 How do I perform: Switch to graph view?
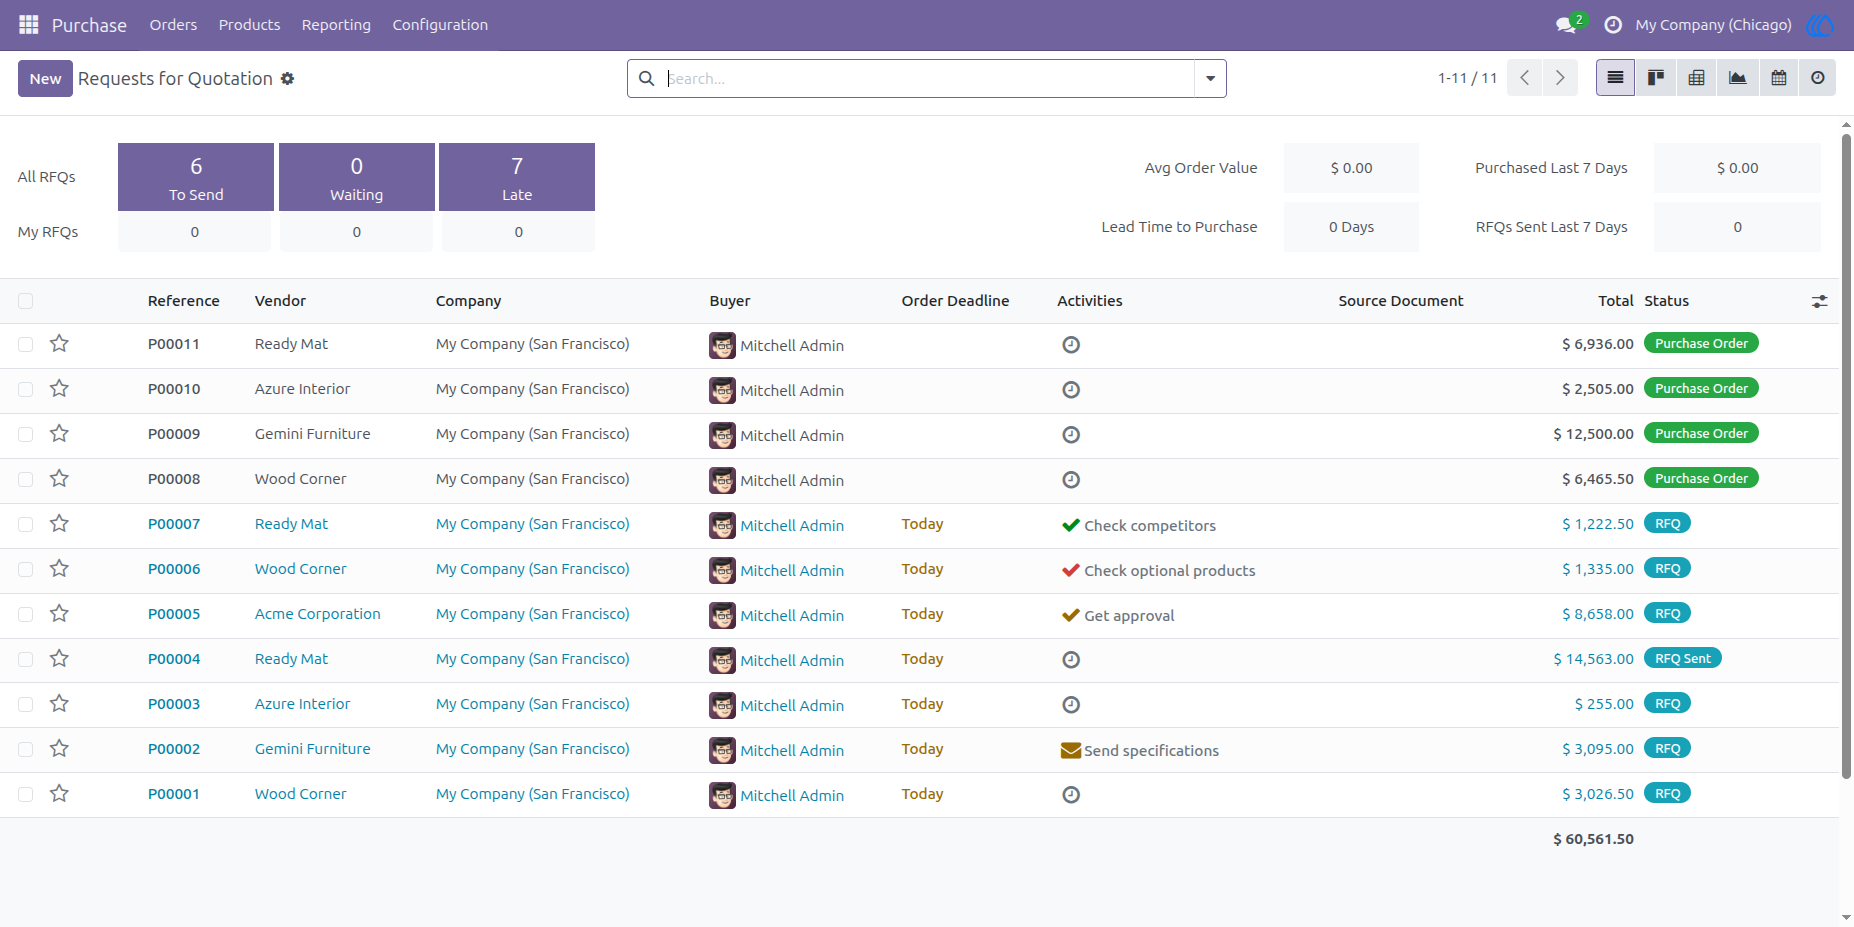[x=1738, y=78]
